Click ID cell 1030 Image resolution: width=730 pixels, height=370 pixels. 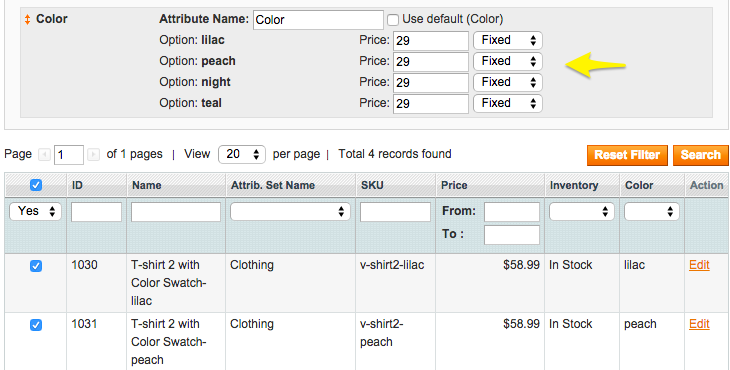(x=84, y=265)
